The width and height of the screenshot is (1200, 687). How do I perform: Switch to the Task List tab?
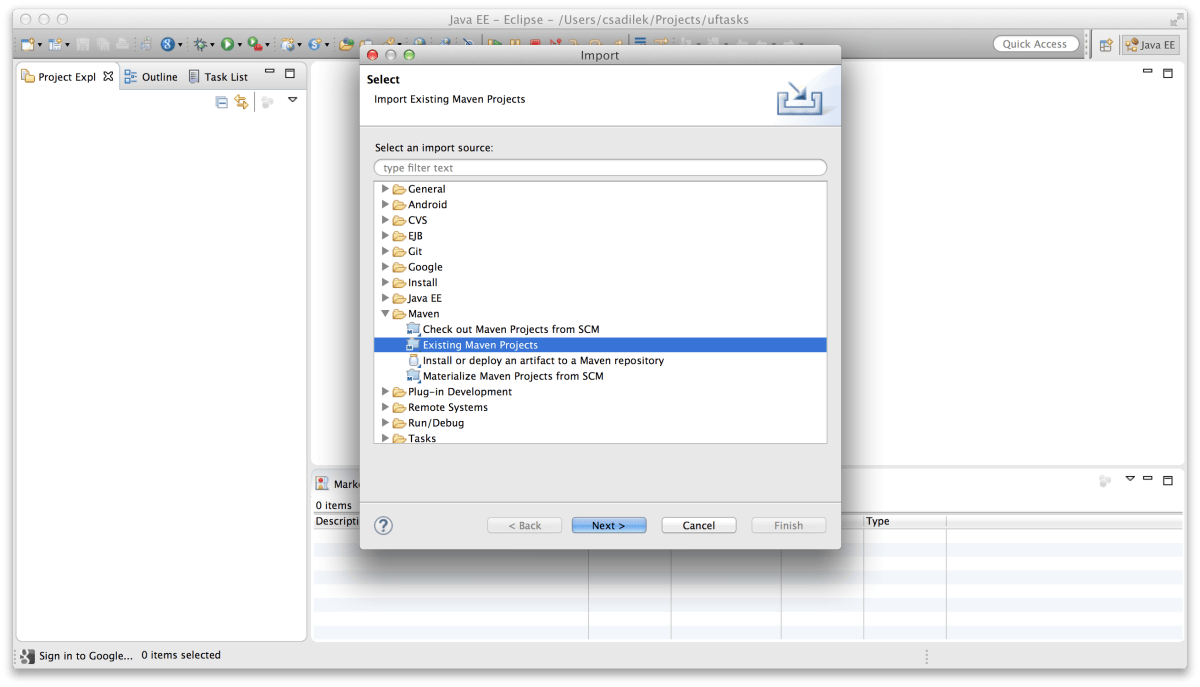(218, 77)
